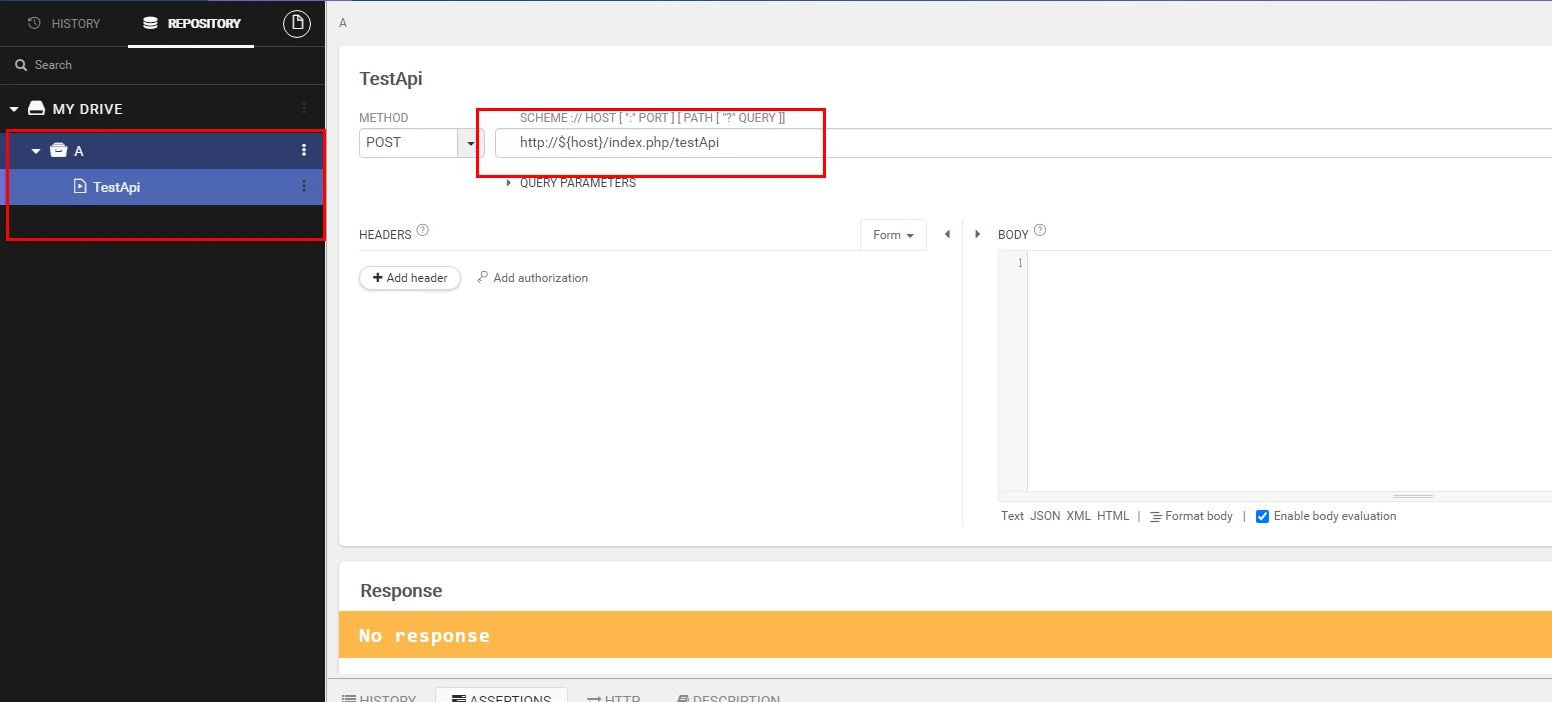Select the Assertions tab

[x=501, y=696]
